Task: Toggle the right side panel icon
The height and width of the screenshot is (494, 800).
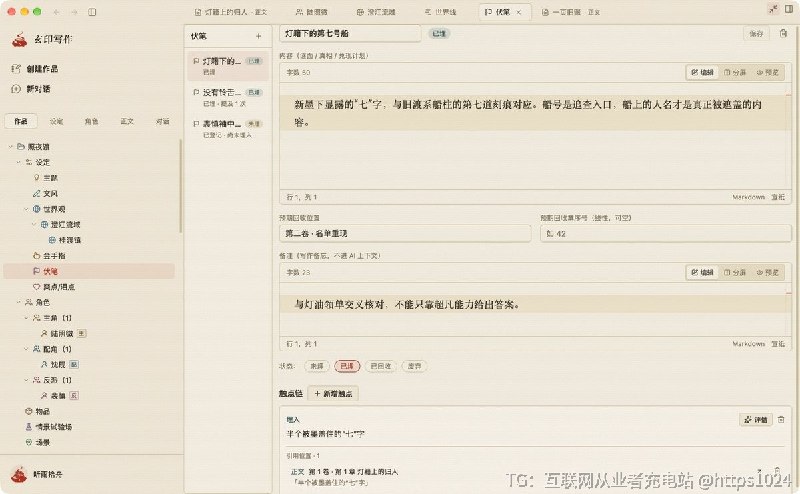Action: (x=789, y=9)
